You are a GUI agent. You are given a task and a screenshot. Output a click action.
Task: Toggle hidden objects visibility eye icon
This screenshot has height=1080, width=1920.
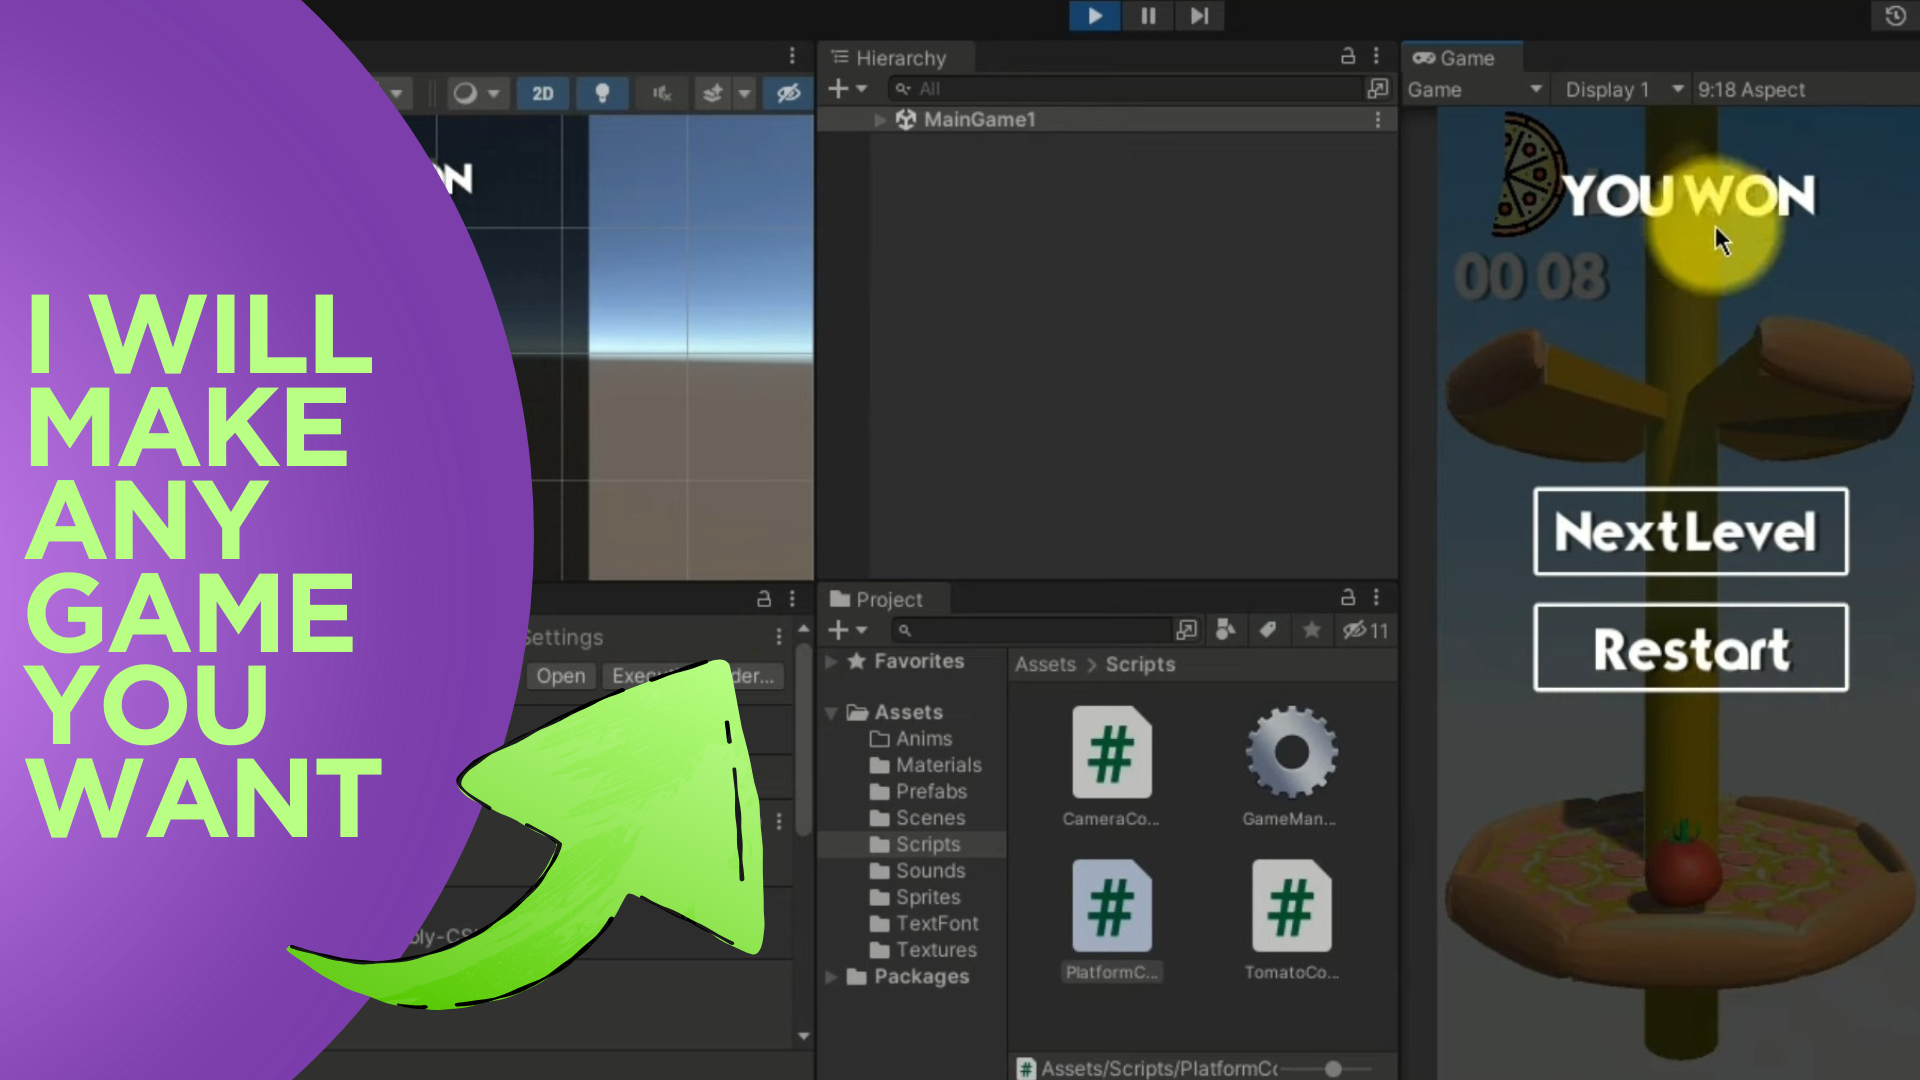click(x=788, y=93)
